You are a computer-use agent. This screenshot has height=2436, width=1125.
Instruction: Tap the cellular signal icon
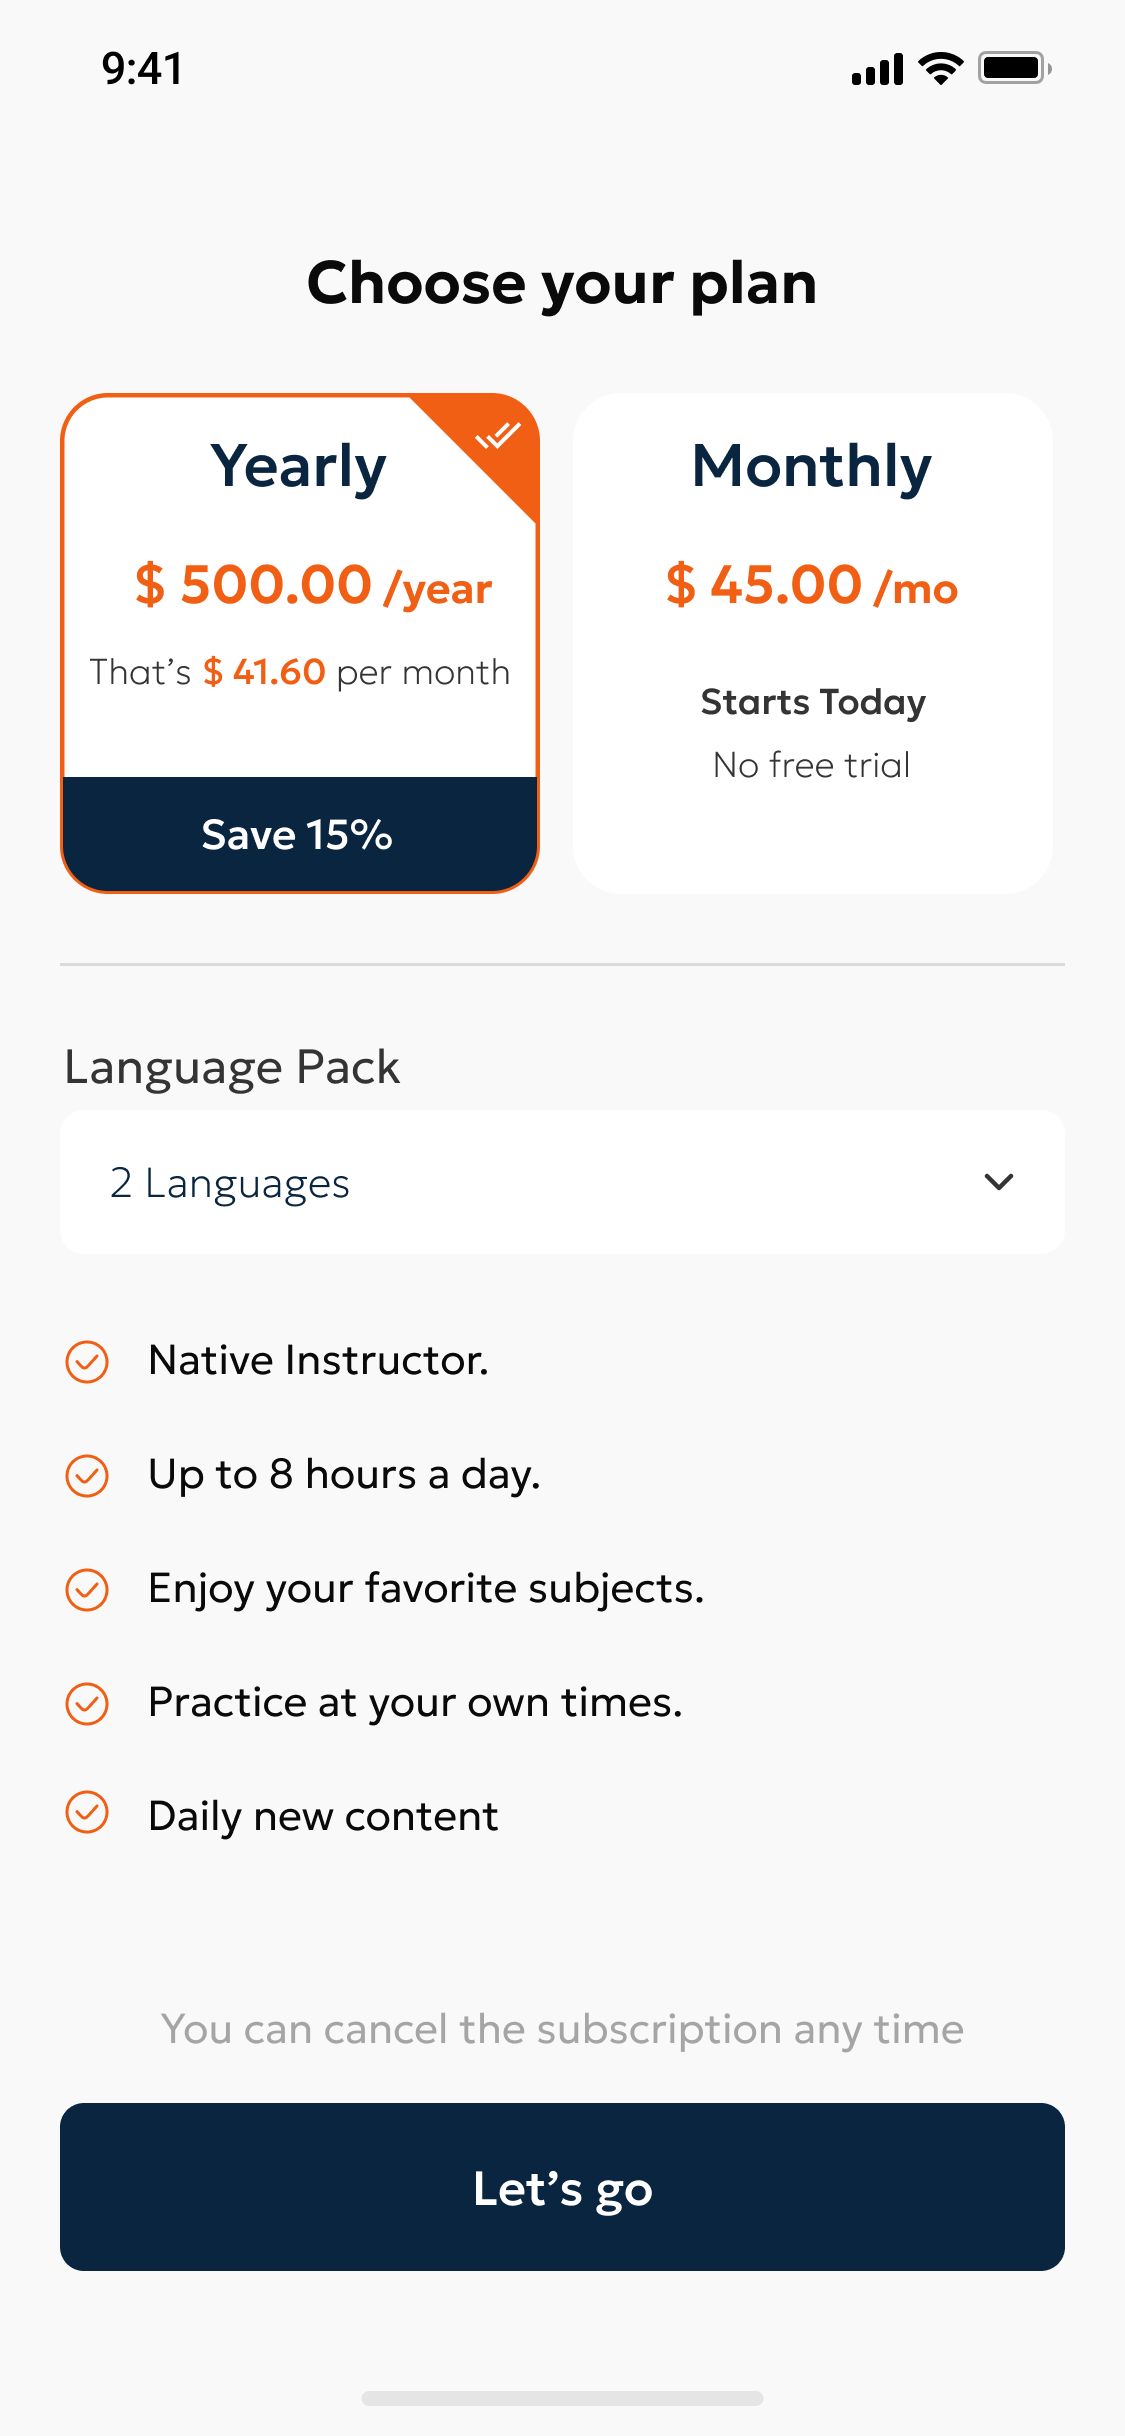click(x=877, y=70)
